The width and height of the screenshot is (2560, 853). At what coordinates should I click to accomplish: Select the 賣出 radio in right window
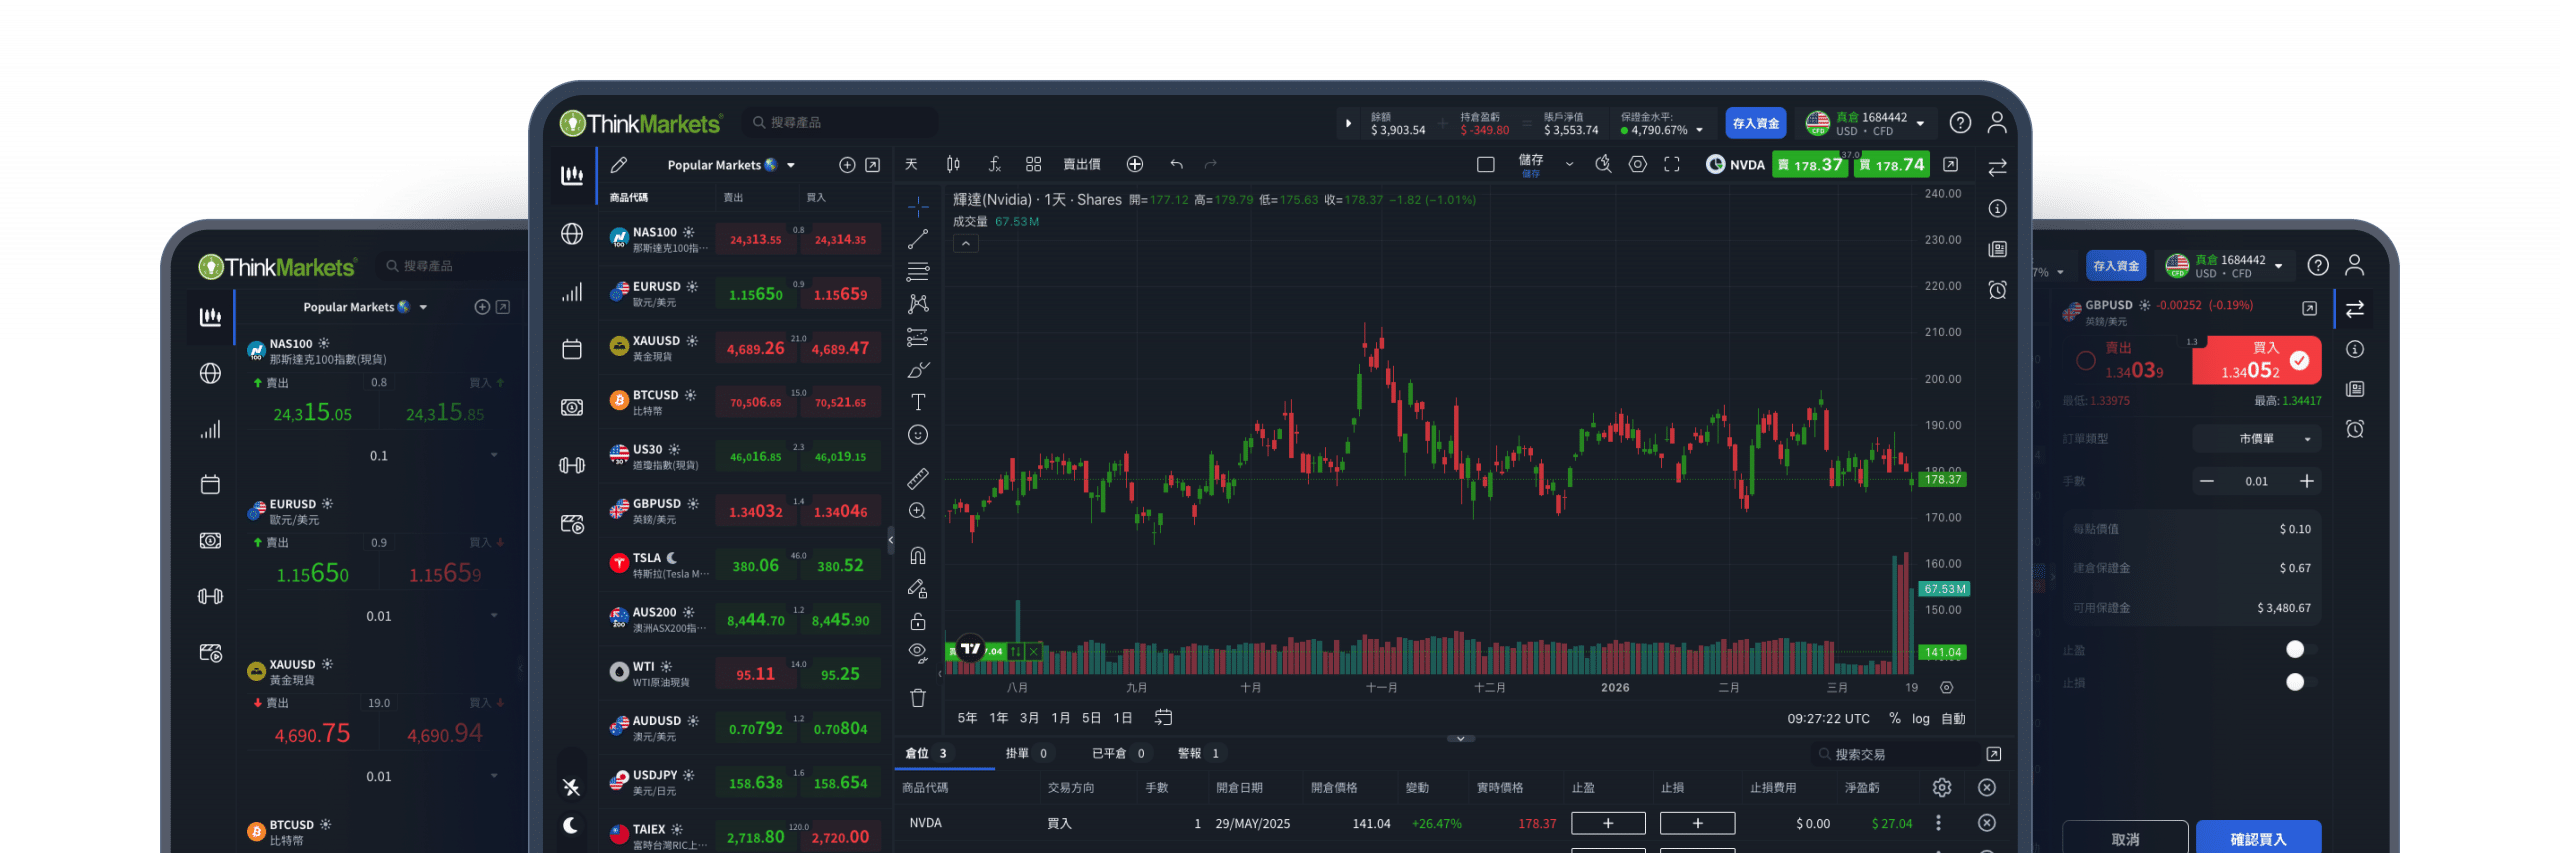[x=2085, y=361]
